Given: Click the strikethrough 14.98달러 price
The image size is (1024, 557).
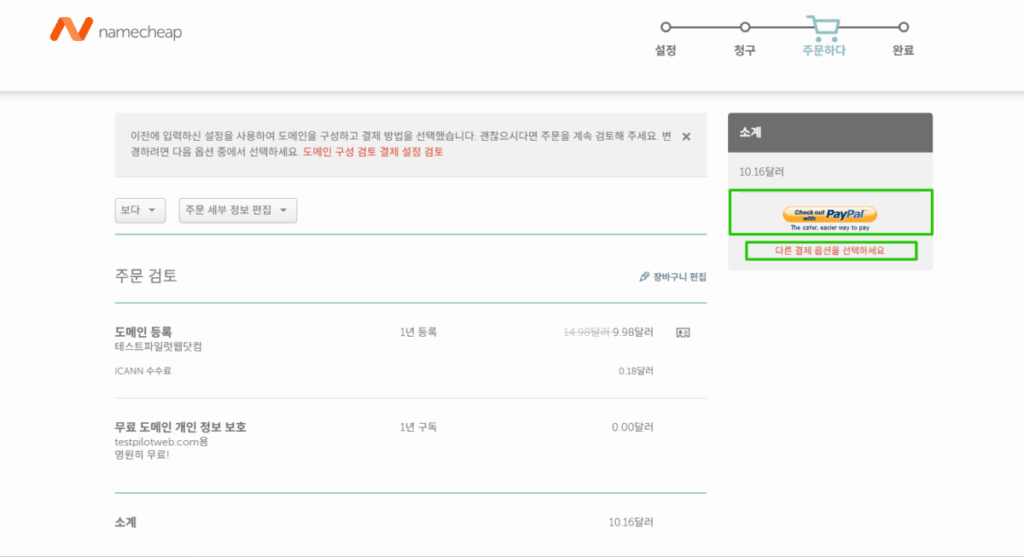Looking at the screenshot, I should tap(586, 332).
